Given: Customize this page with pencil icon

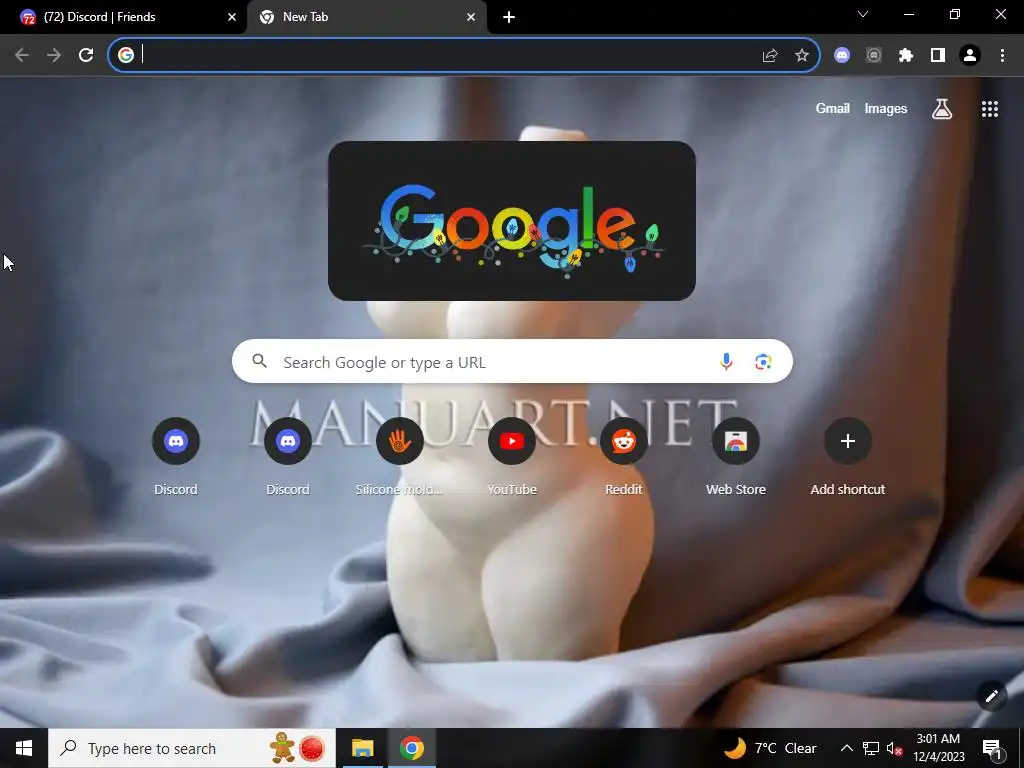Looking at the screenshot, I should pyautogui.click(x=991, y=696).
